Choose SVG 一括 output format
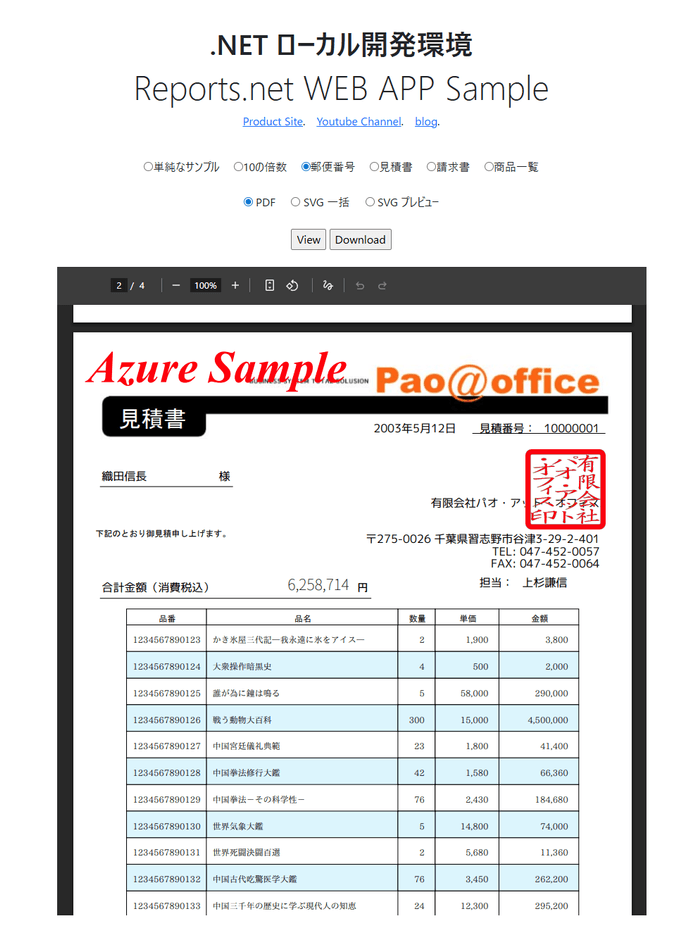 click(x=295, y=202)
